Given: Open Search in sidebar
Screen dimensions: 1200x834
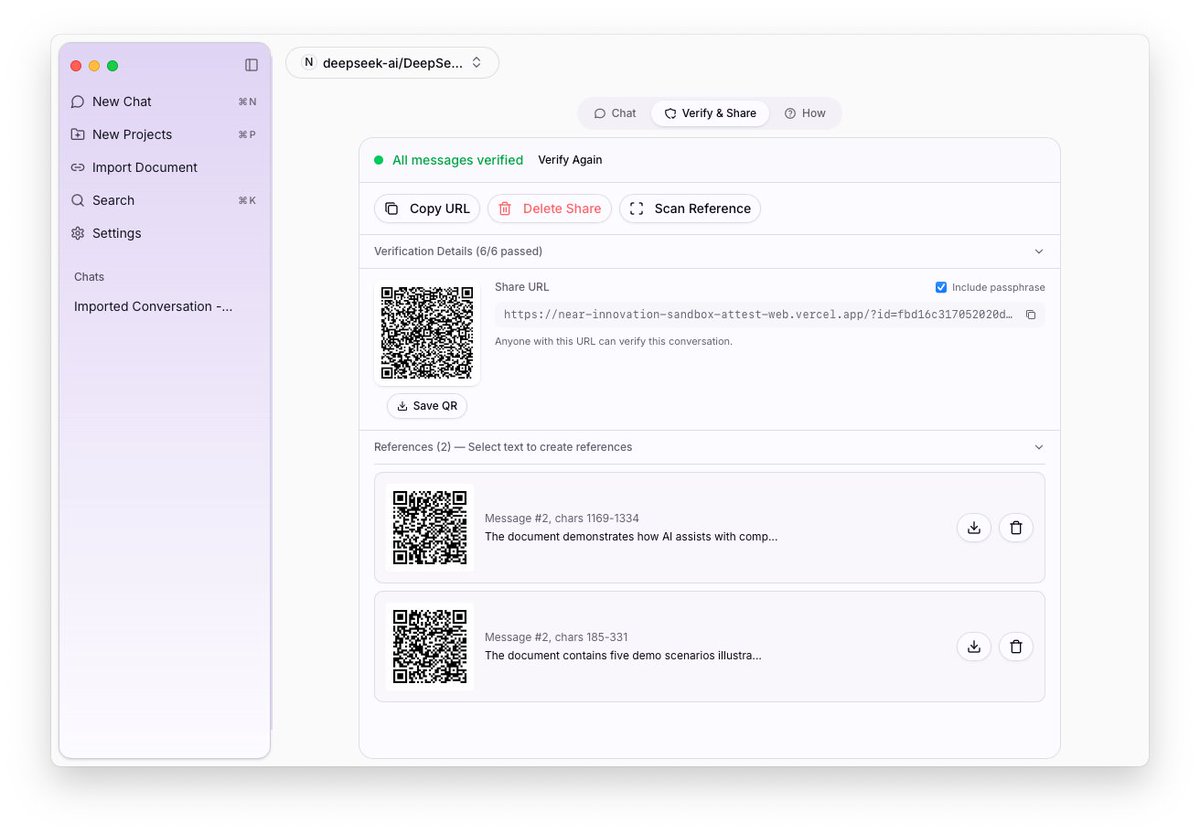Looking at the screenshot, I should [164, 200].
